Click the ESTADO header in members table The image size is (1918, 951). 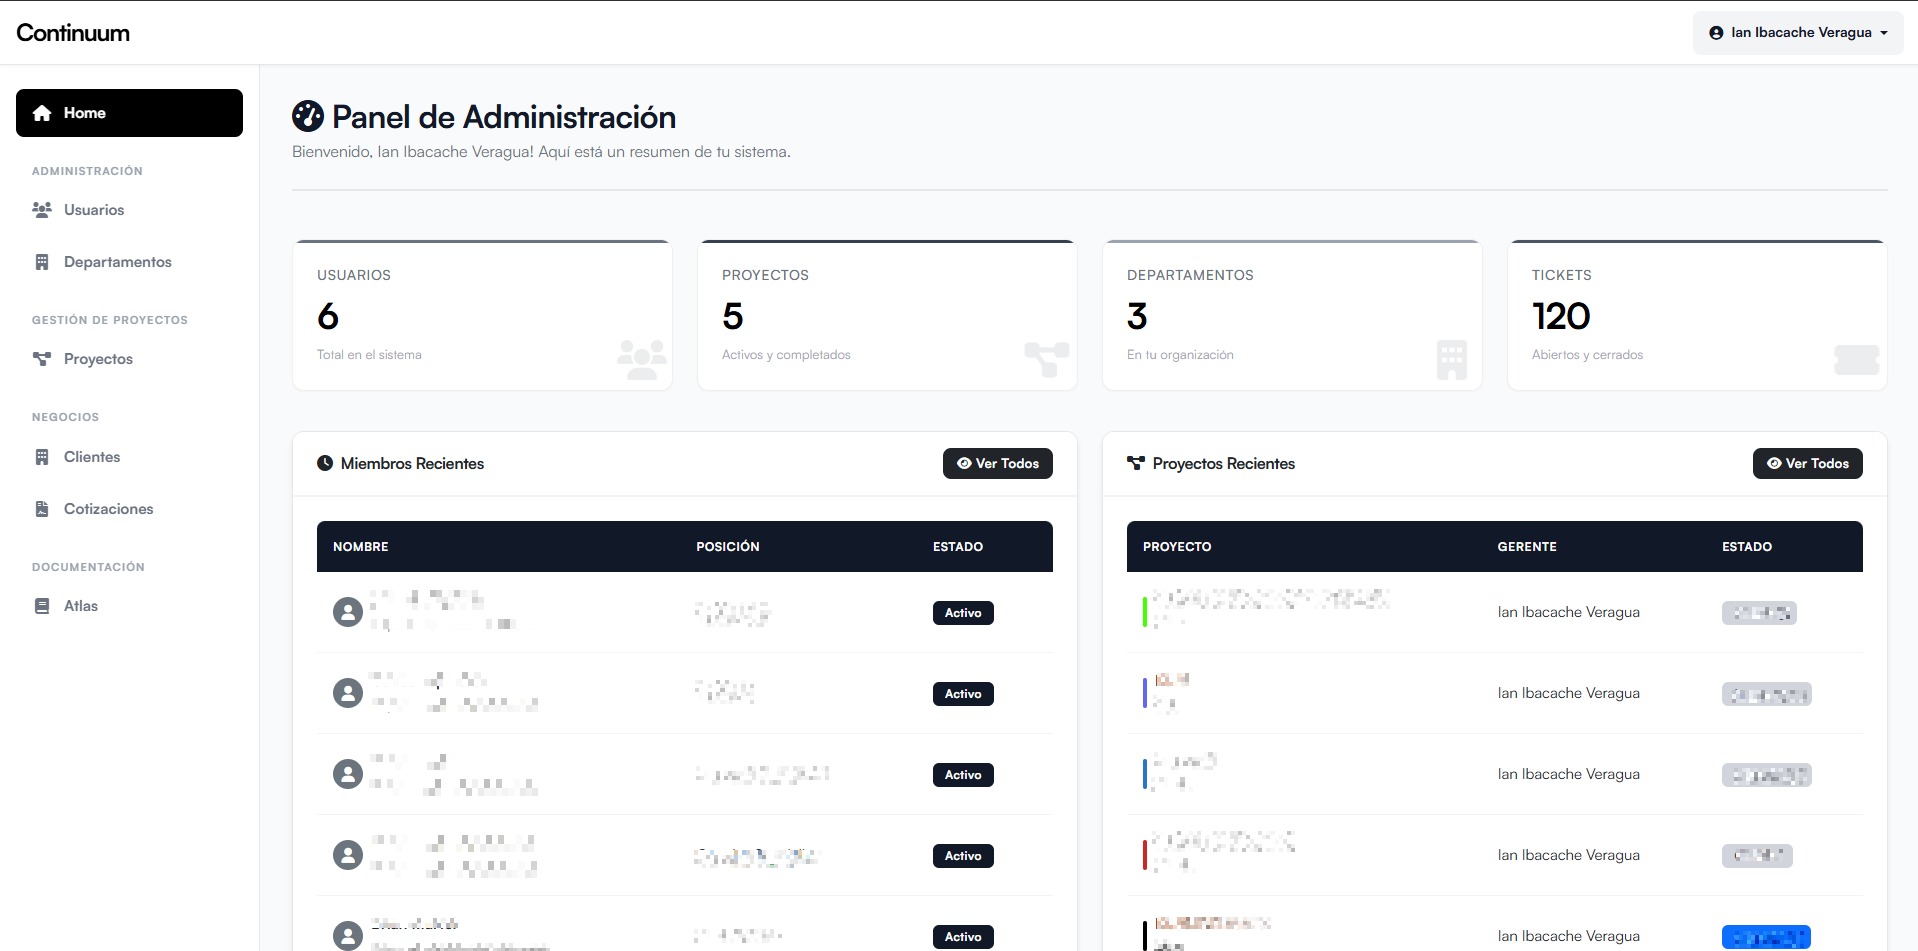(958, 547)
